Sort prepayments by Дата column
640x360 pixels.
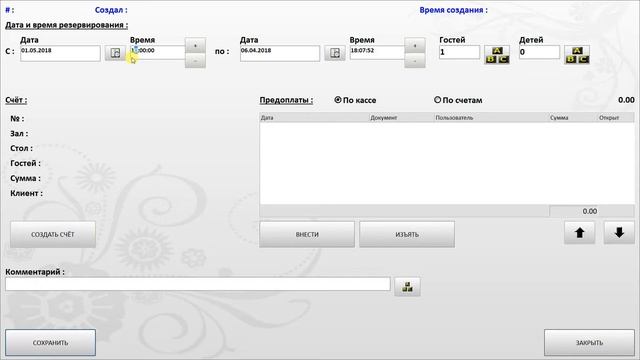click(314, 118)
